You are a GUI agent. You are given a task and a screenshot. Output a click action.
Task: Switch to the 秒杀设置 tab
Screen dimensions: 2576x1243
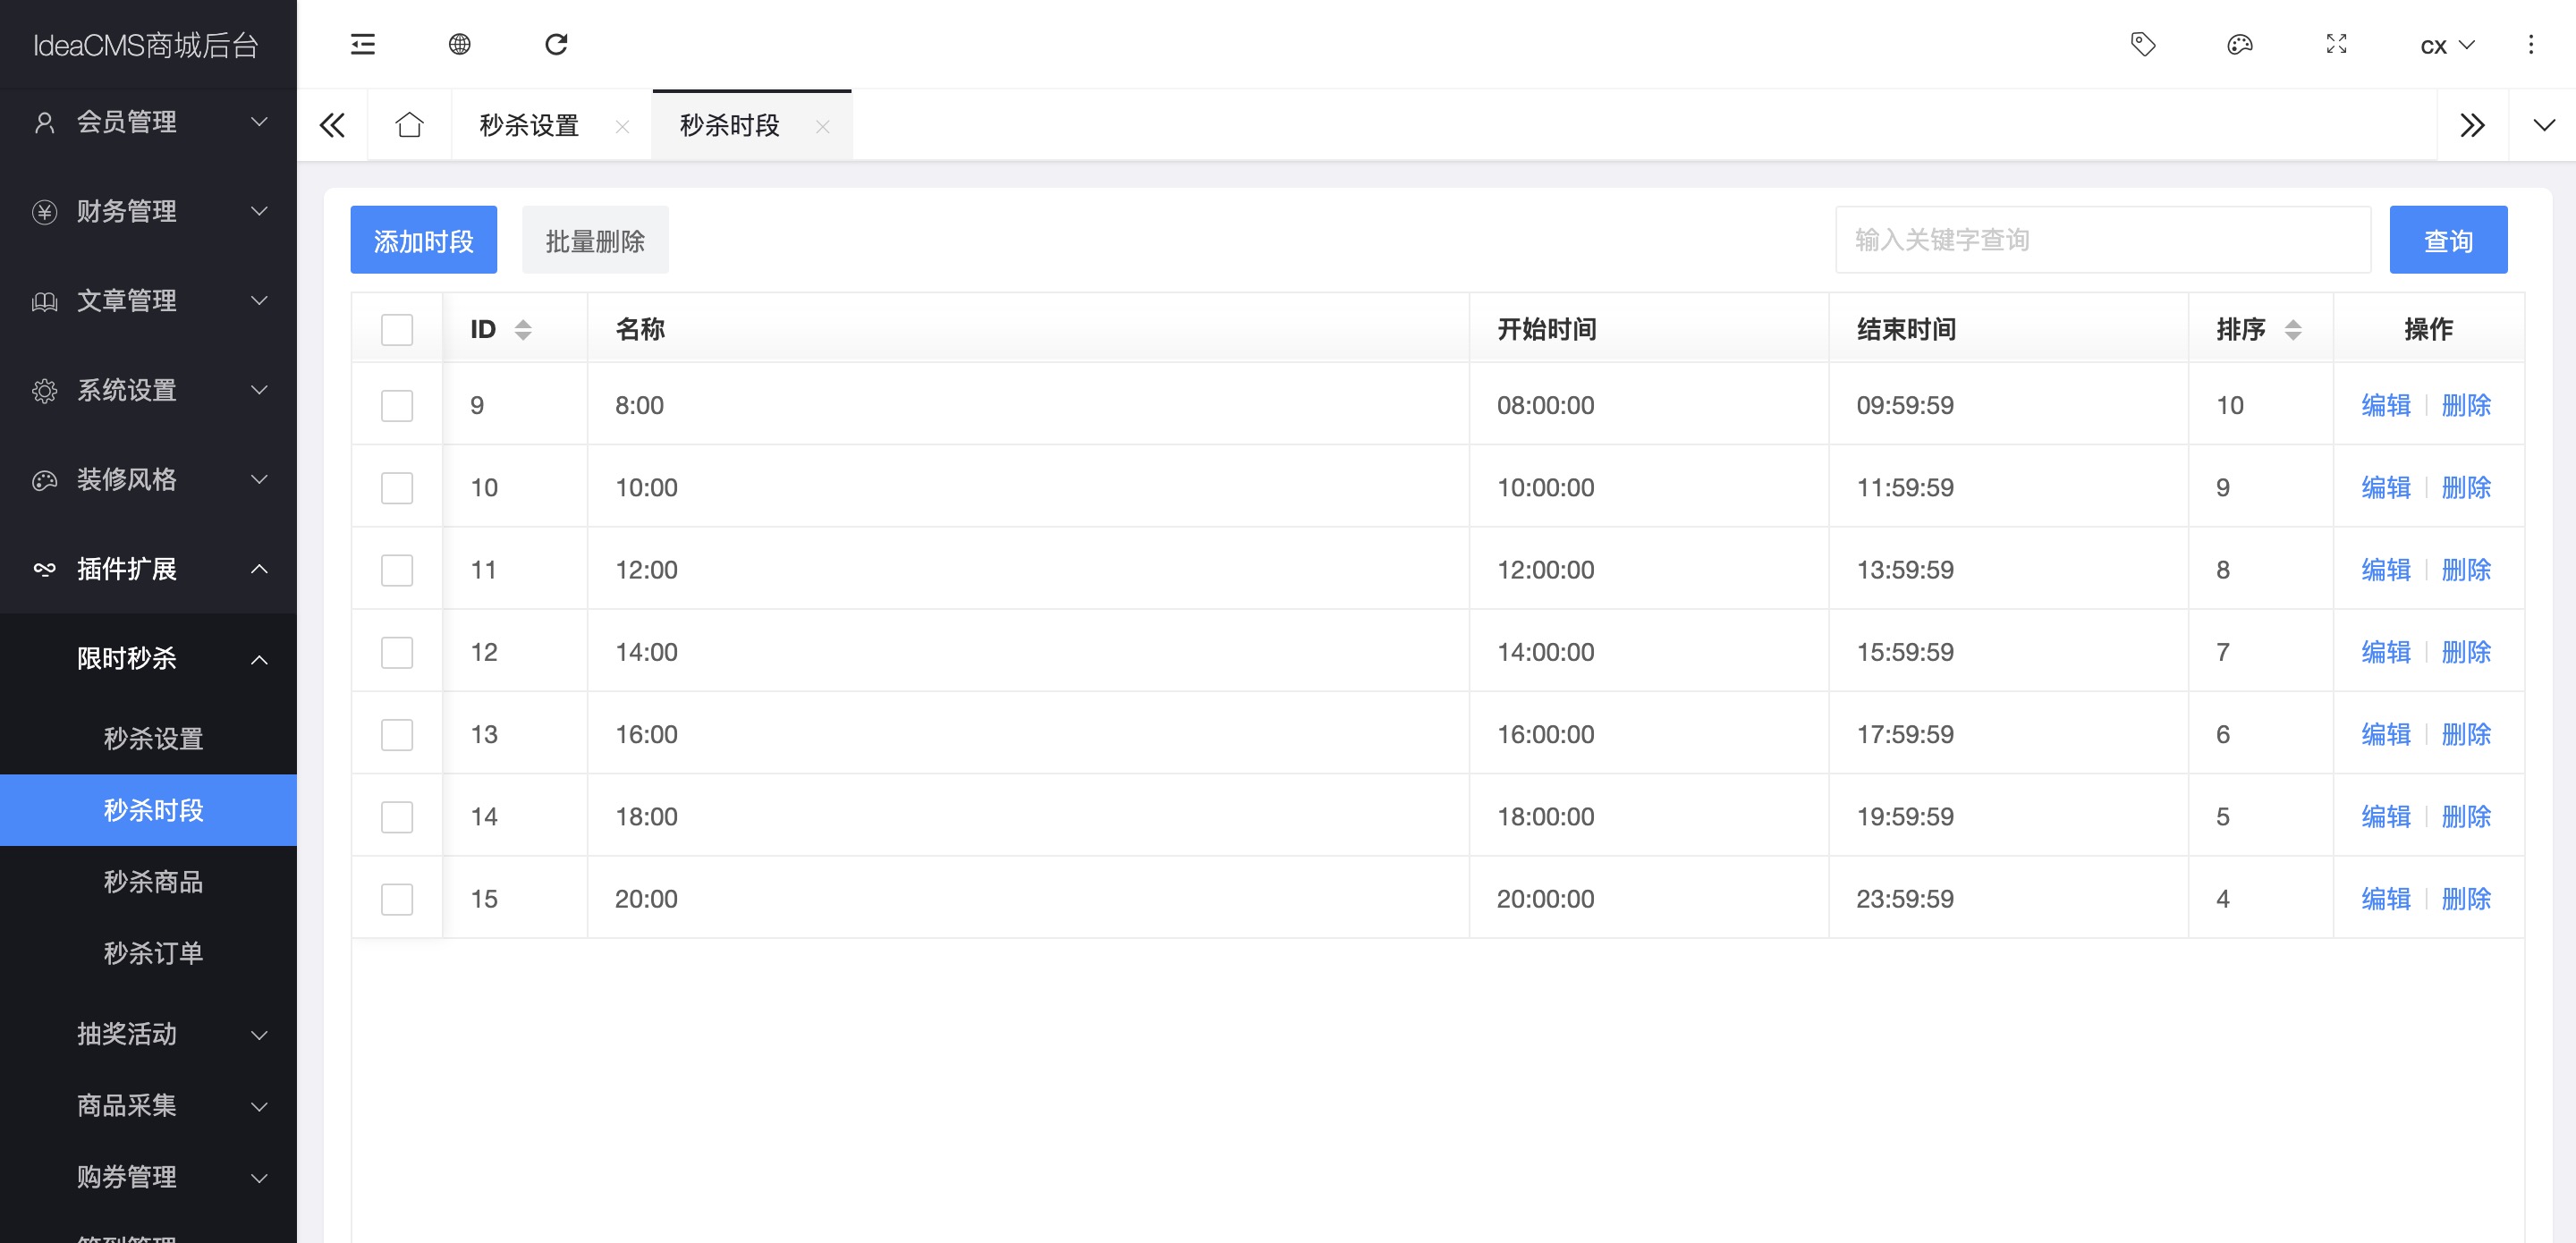529,125
